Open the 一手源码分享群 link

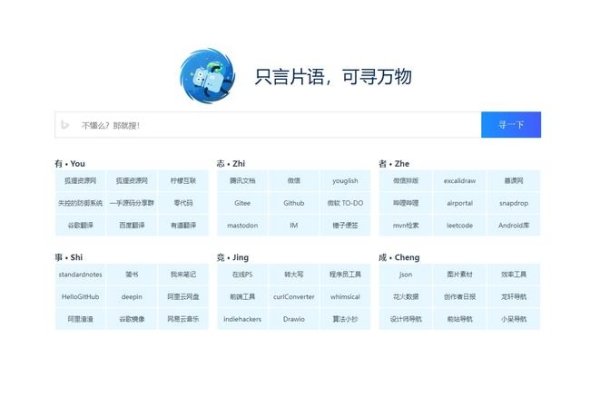tap(132, 203)
